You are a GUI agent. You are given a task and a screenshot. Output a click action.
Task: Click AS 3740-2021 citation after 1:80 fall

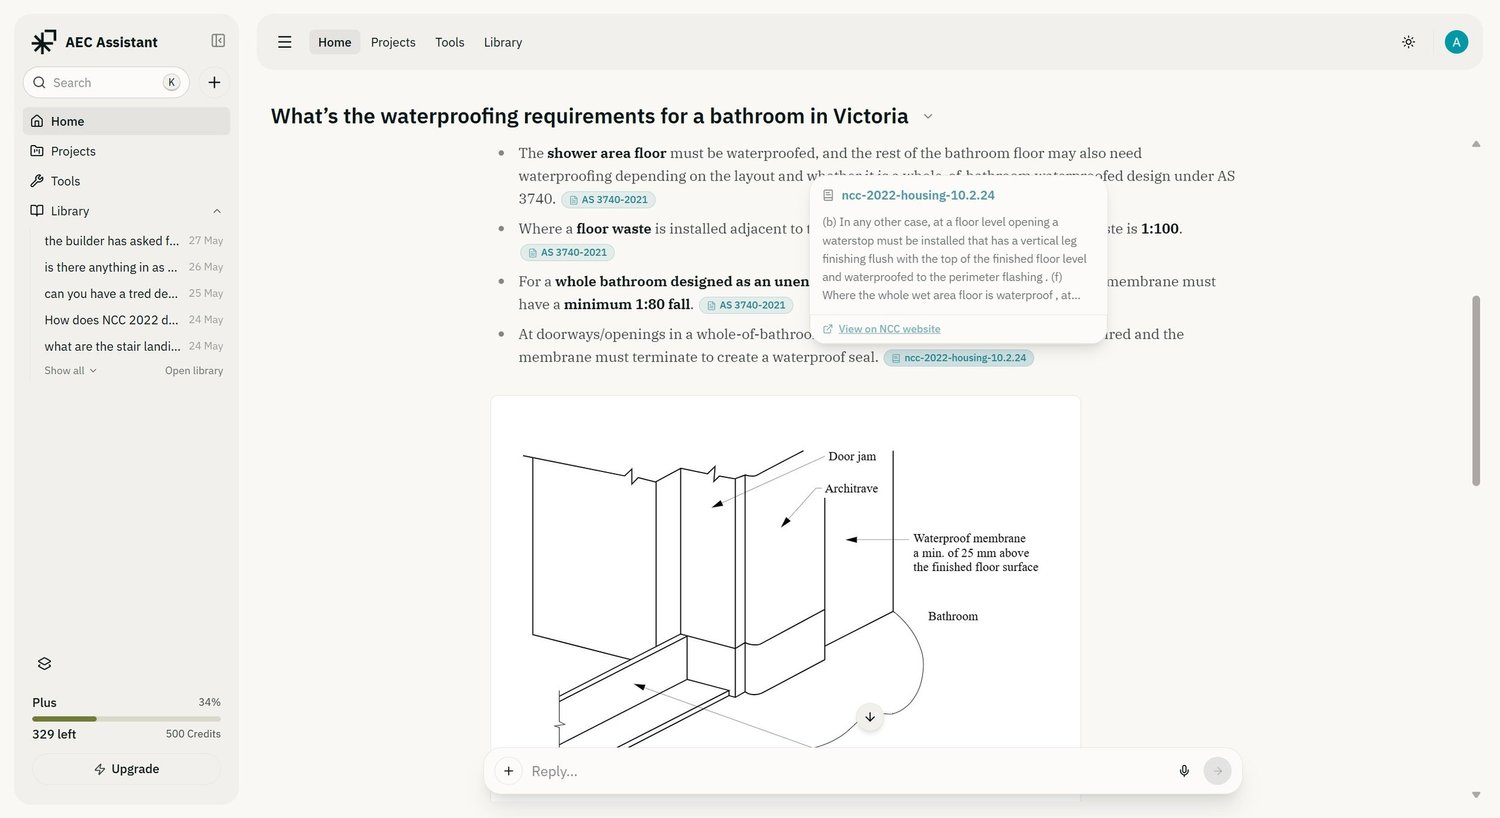click(x=746, y=305)
